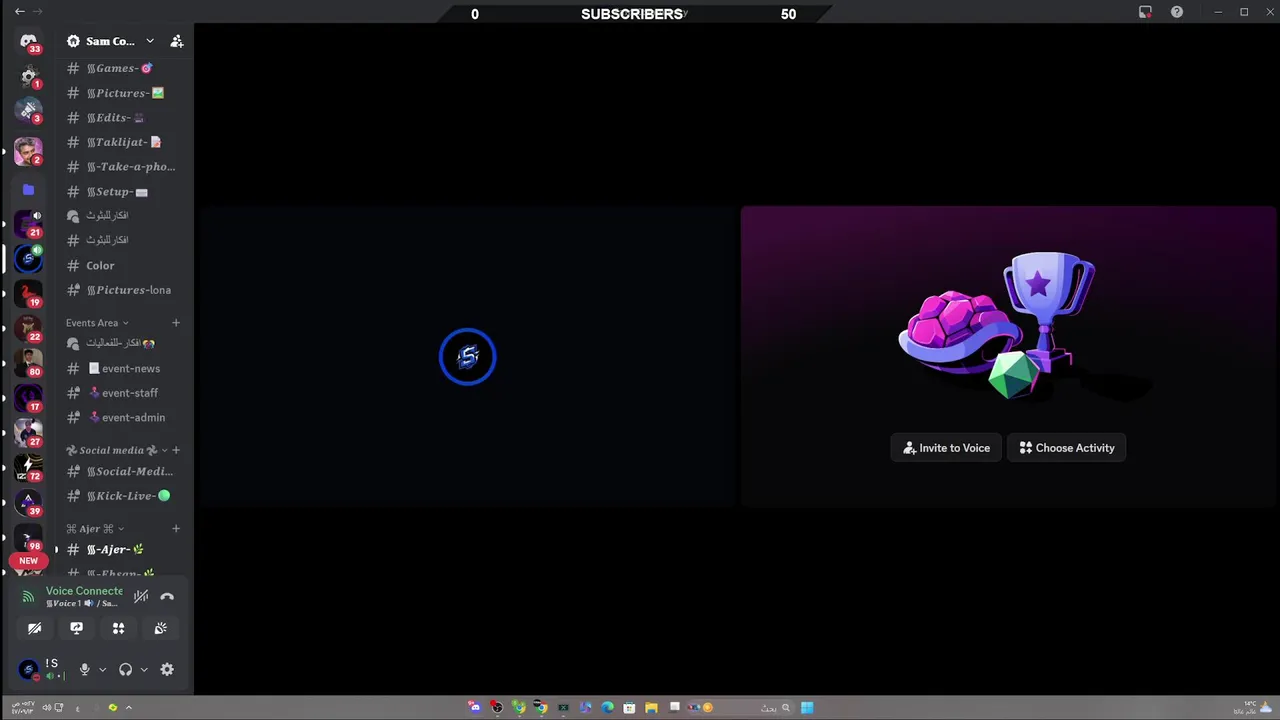This screenshot has height=720, width=1280.
Task: Open the activities launcher icon in voice panel
Action: point(118,628)
